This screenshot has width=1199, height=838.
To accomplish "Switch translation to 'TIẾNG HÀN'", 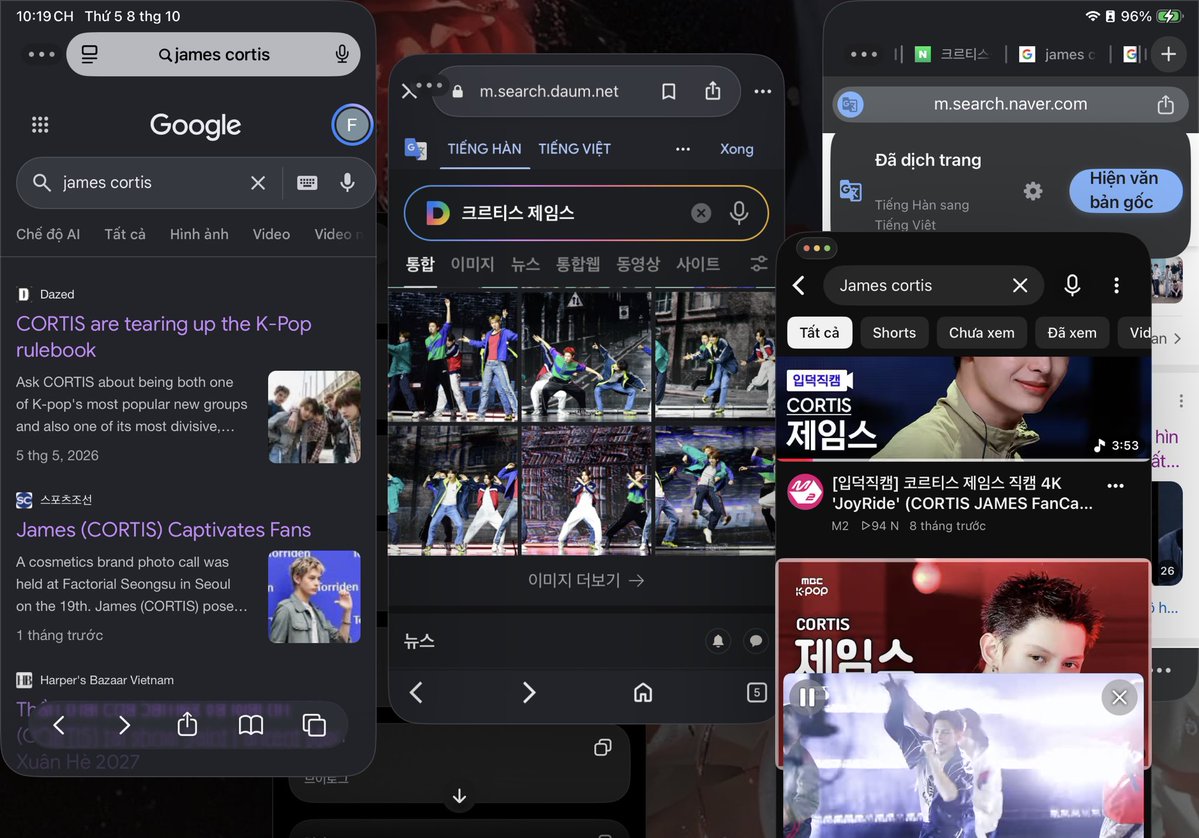I will (484, 149).
